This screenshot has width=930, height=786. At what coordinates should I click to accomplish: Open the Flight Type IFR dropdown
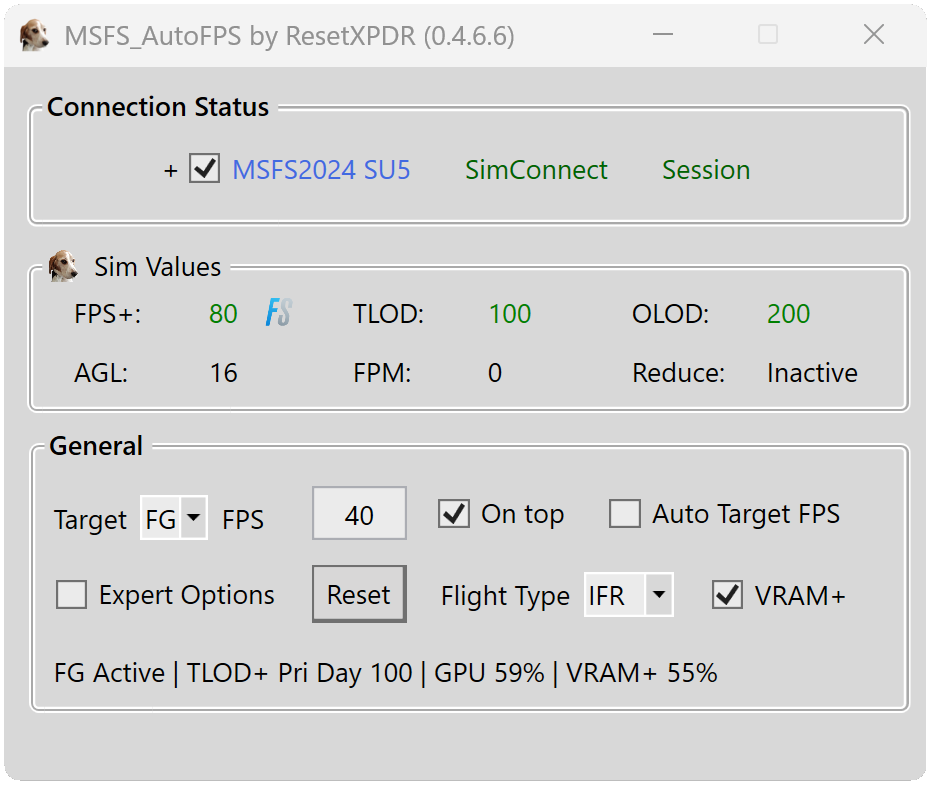click(629, 594)
